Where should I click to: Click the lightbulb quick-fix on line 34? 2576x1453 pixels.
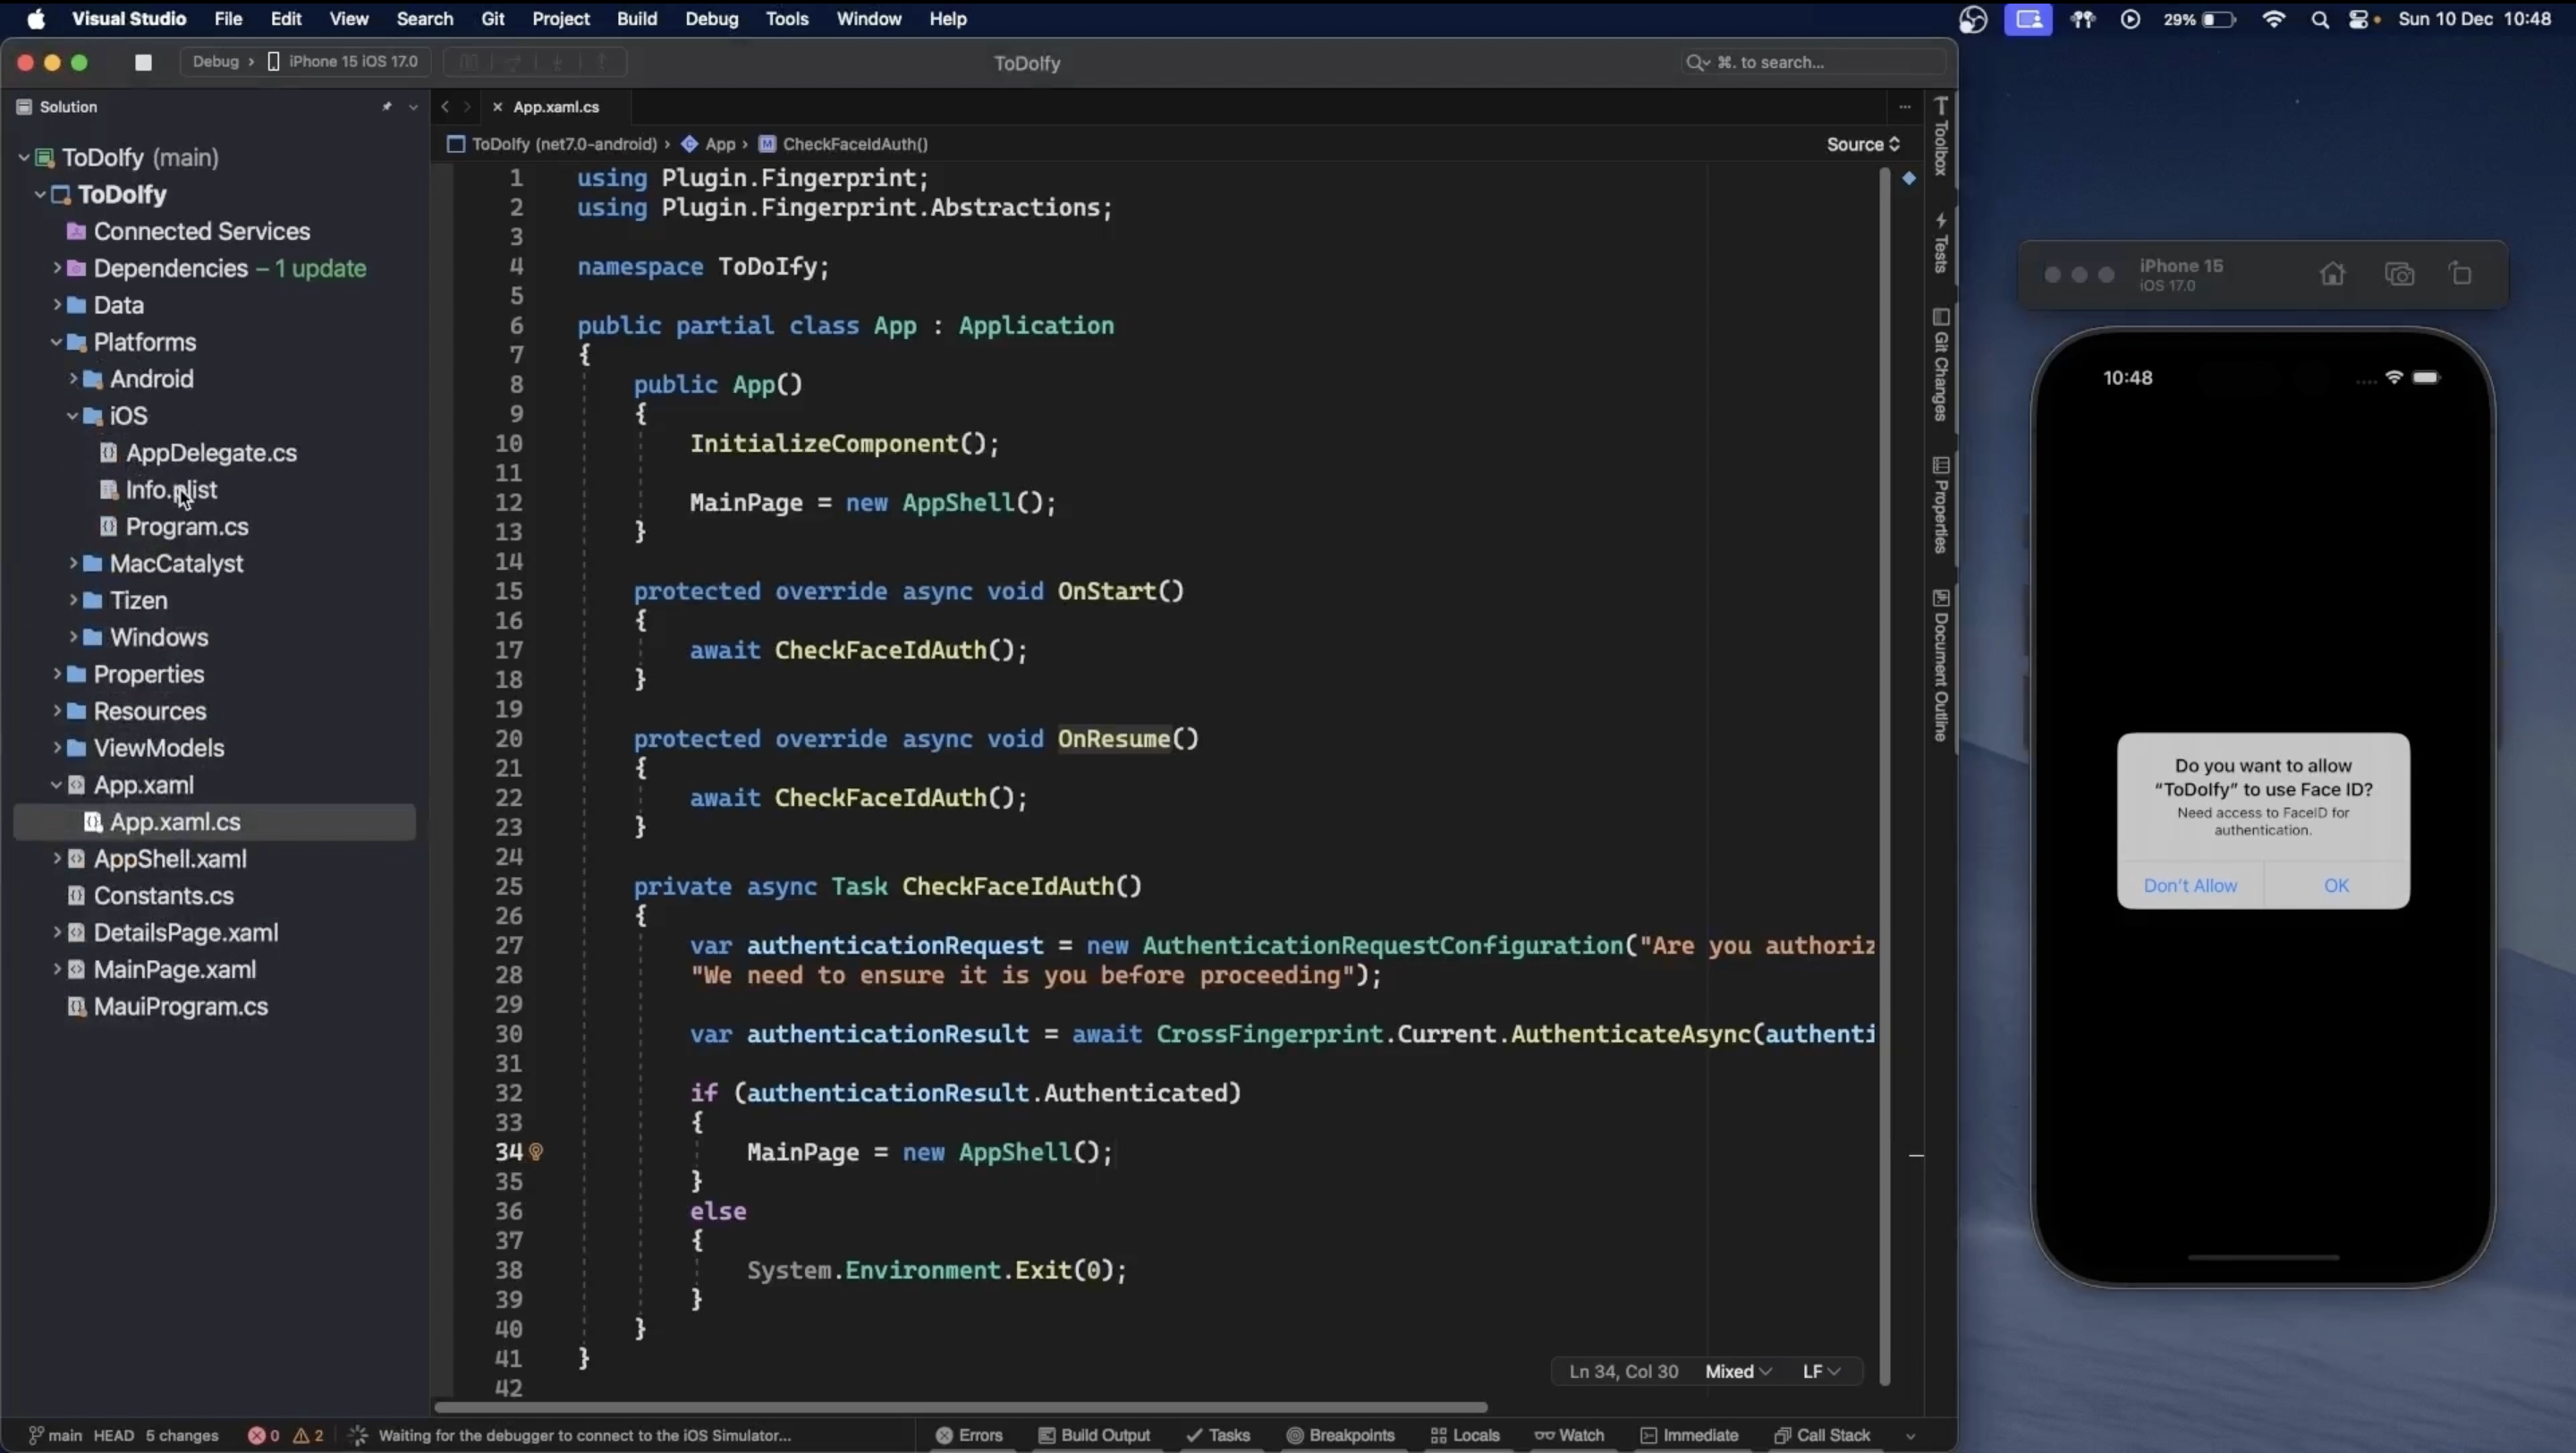(536, 1152)
